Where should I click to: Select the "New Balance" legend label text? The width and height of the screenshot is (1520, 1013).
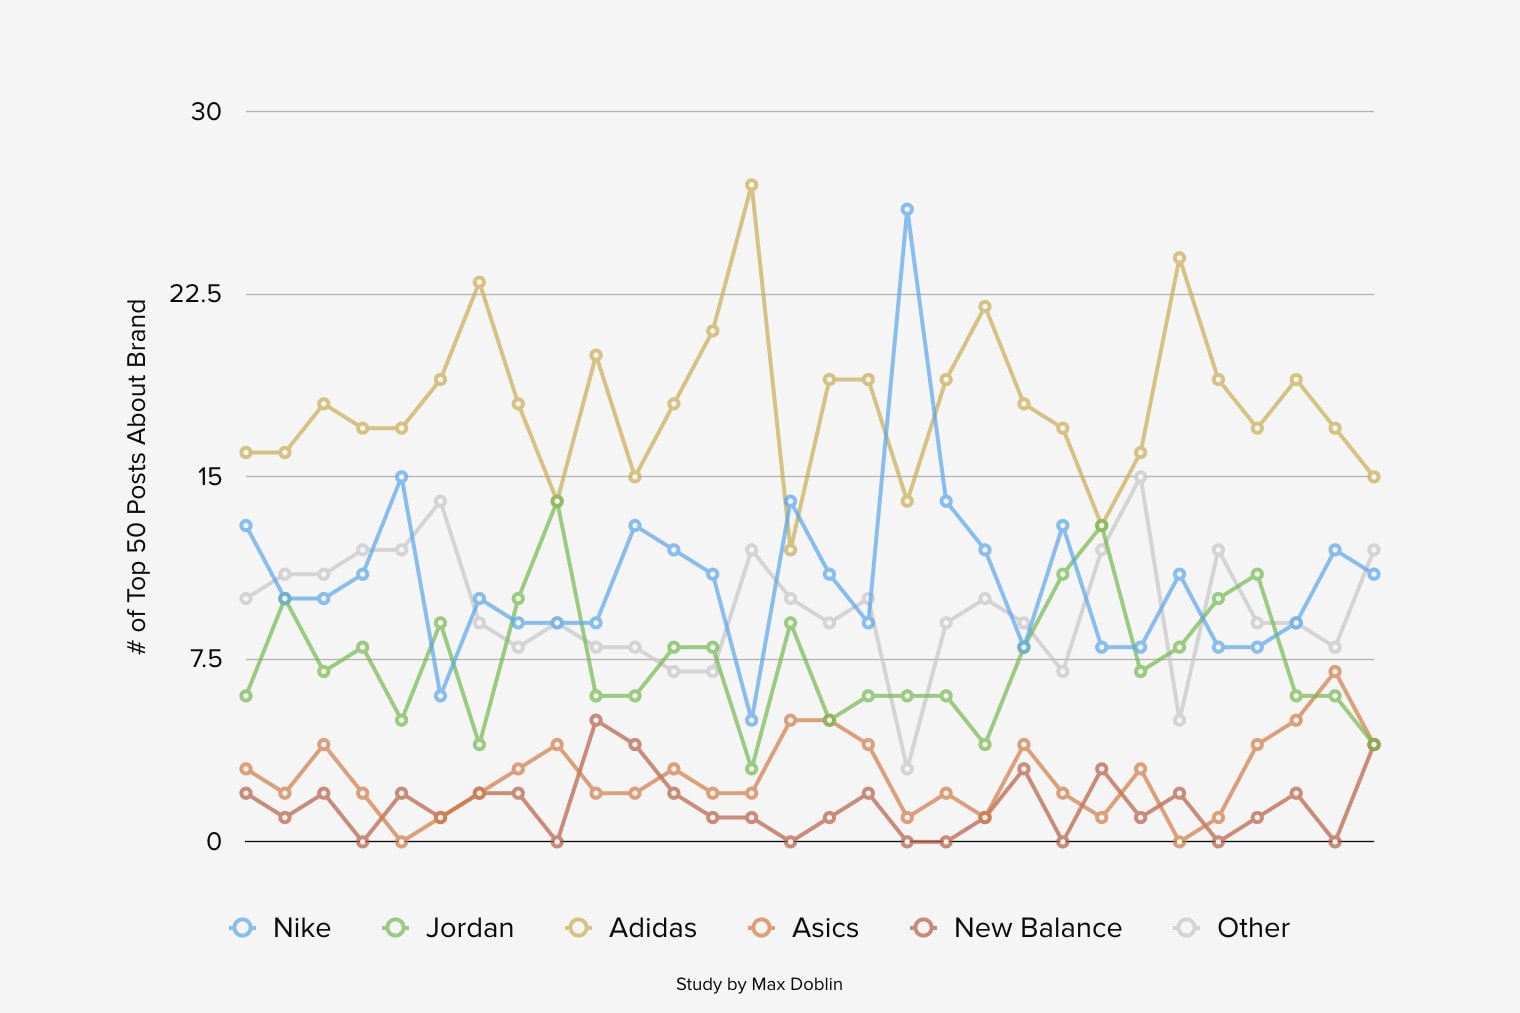(1037, 928)
